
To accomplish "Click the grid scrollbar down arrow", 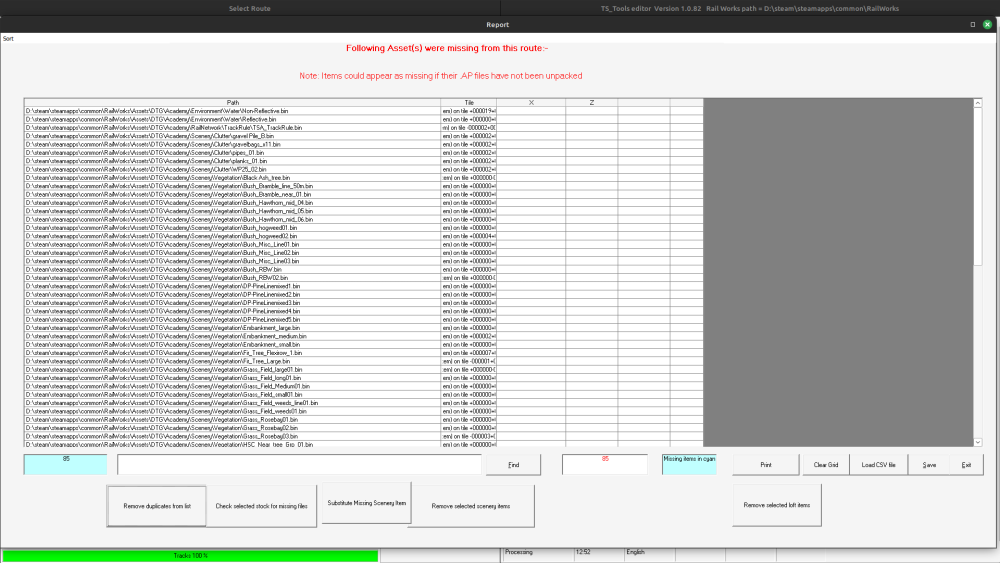I will click(978, 442).
